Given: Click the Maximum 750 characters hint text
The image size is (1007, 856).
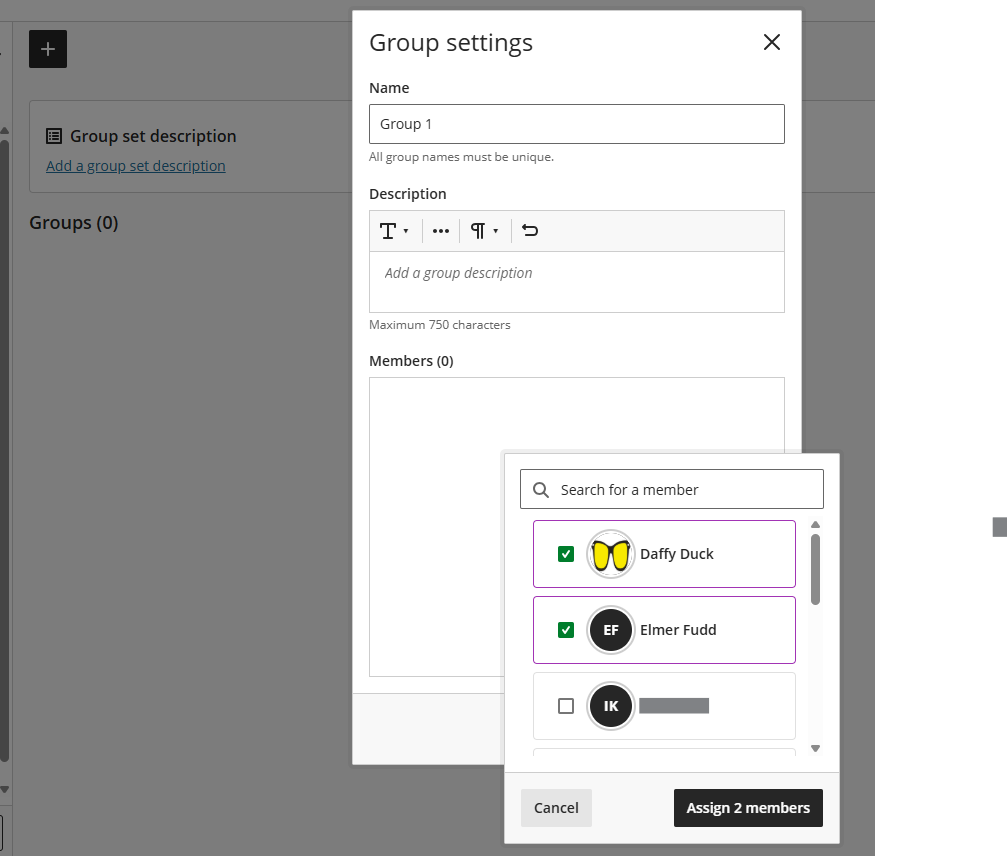Looking at the screenshot, I should tap(439, 325).
